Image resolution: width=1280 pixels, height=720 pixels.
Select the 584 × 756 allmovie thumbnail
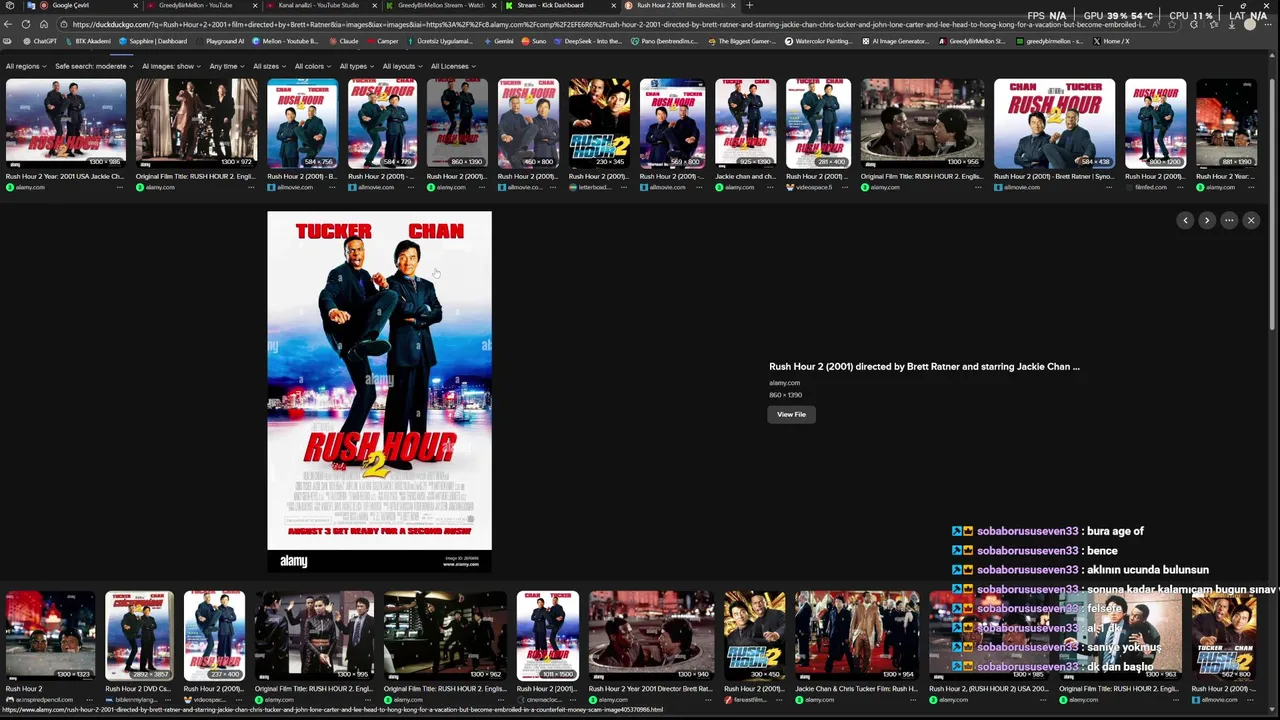302,123
